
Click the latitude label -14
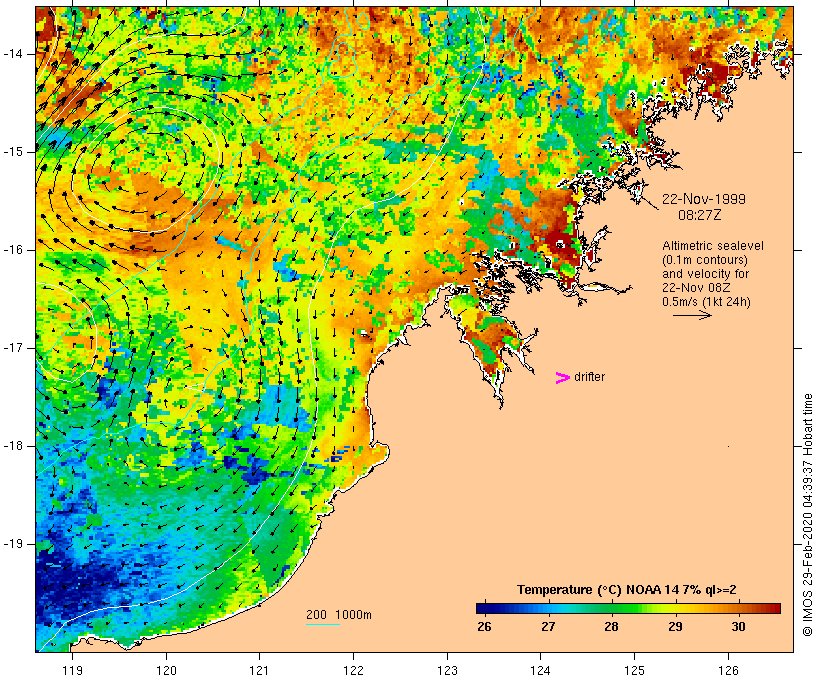tap(13, 54)
